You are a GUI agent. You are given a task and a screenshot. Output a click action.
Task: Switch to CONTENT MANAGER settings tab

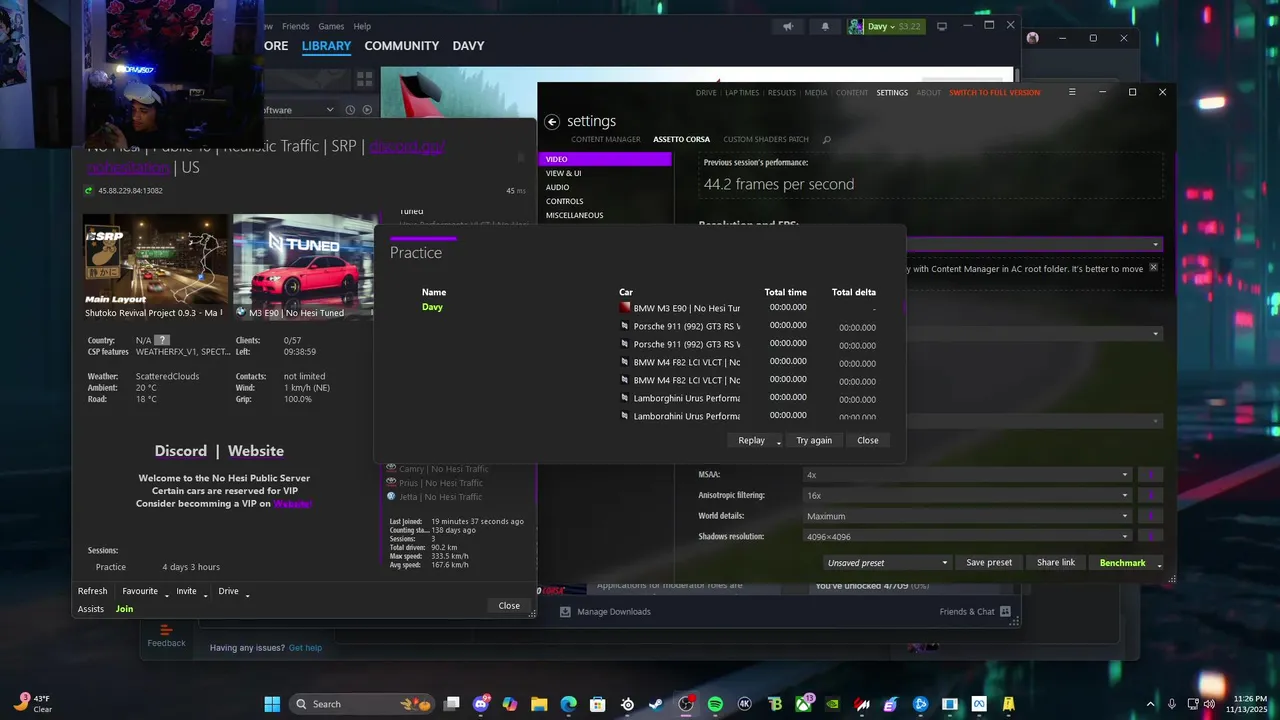coord(605,140)
